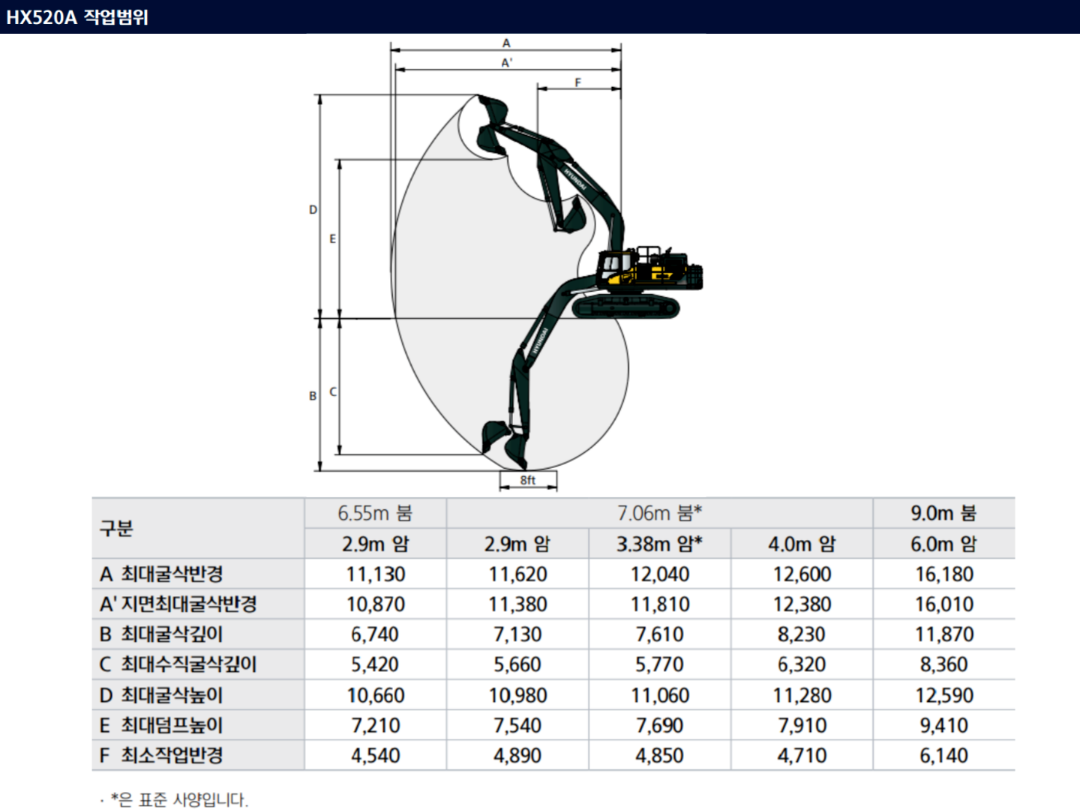
Task: Click the dimension letter 'D' in the diagram
Action: [313, 209]
